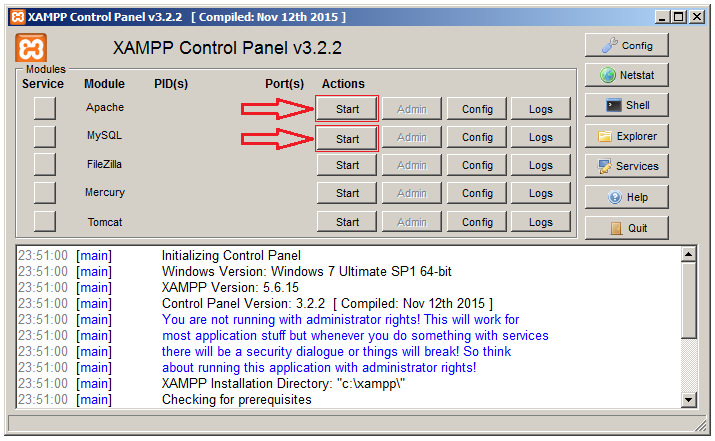Image resolution: width=715 pixels, height=441 pixels.
Task: Open Help button
Action: pyautogui.click(x=627, y=197)
